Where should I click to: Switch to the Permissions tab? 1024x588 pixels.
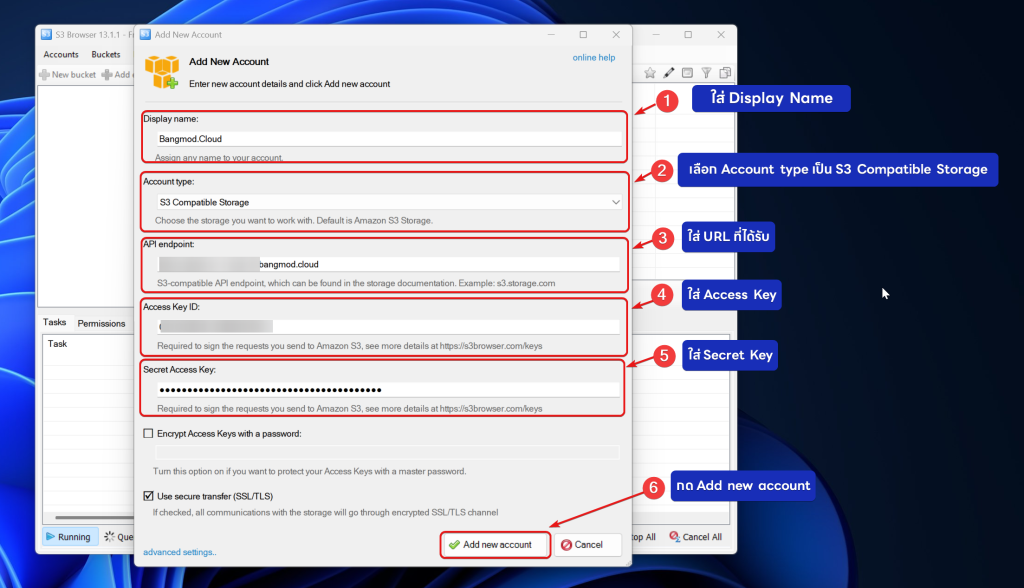101,323
